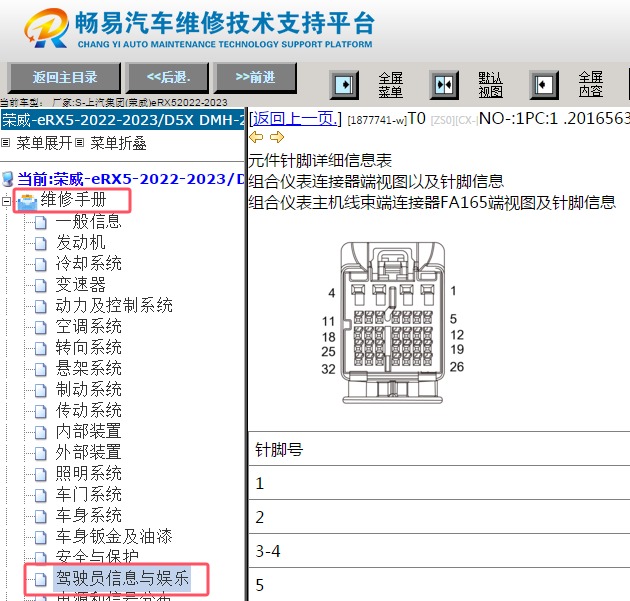
Task: Click page icon next to 车门系统
Action: click(x=41, y=495)
